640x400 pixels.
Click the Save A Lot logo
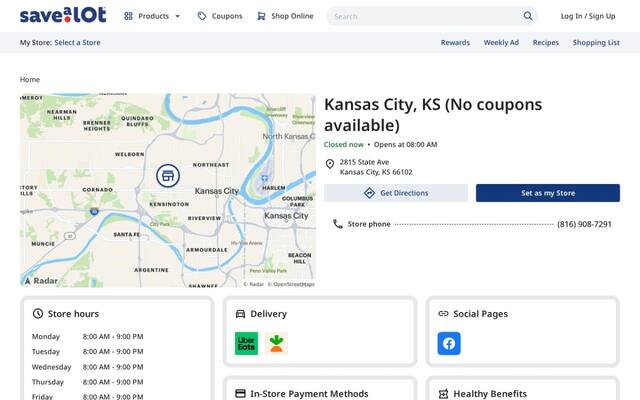(63, 15)
